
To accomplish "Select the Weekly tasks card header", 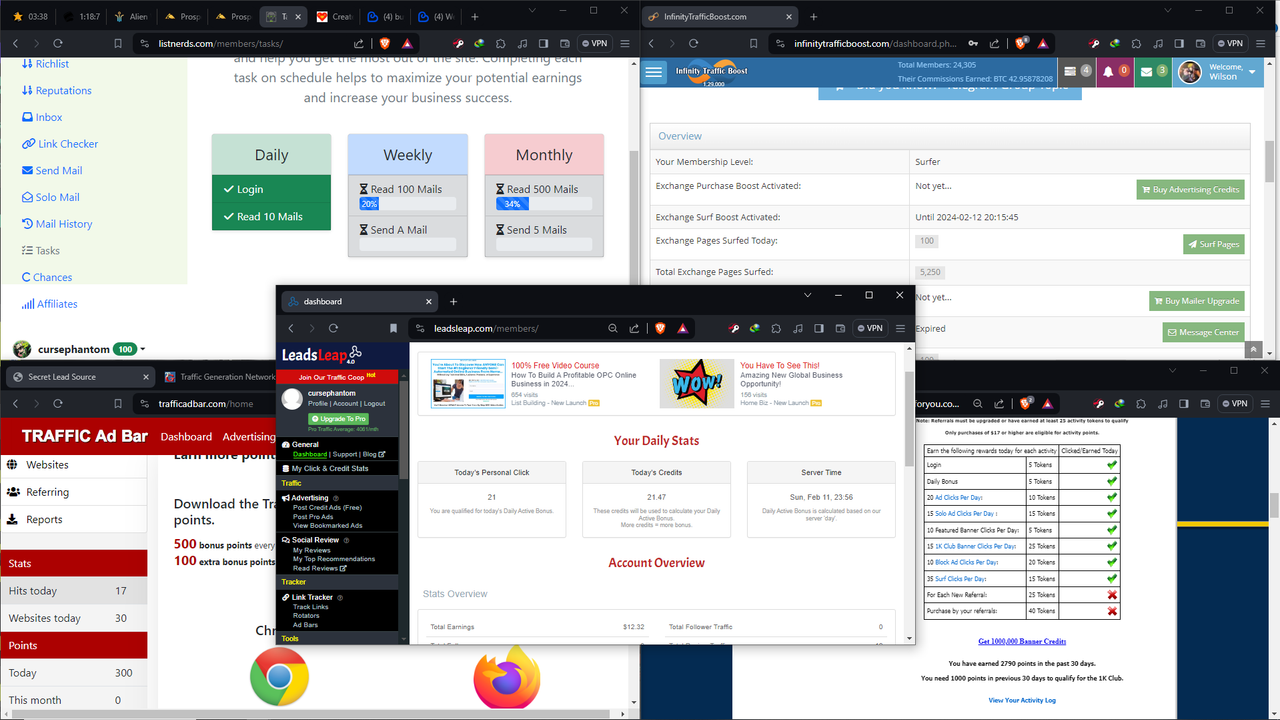I will point(408,155).
